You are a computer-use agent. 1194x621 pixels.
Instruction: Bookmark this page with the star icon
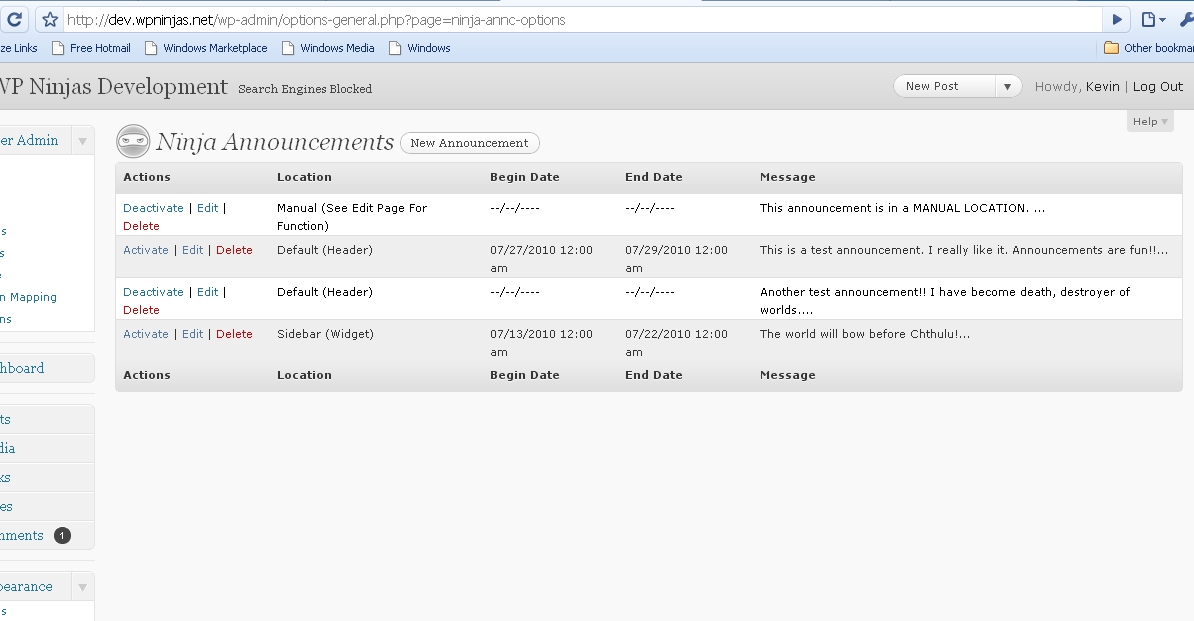(50, 20)
